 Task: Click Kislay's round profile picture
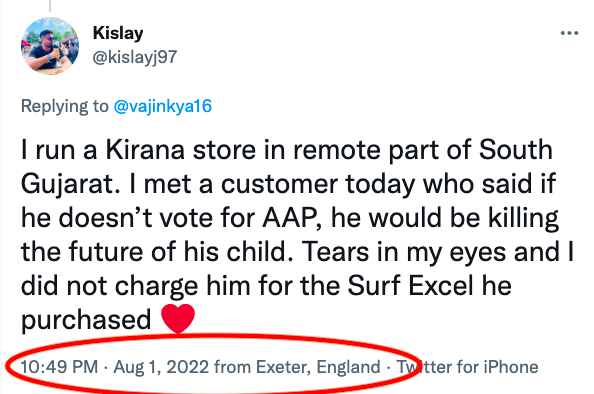pos(50,46)
